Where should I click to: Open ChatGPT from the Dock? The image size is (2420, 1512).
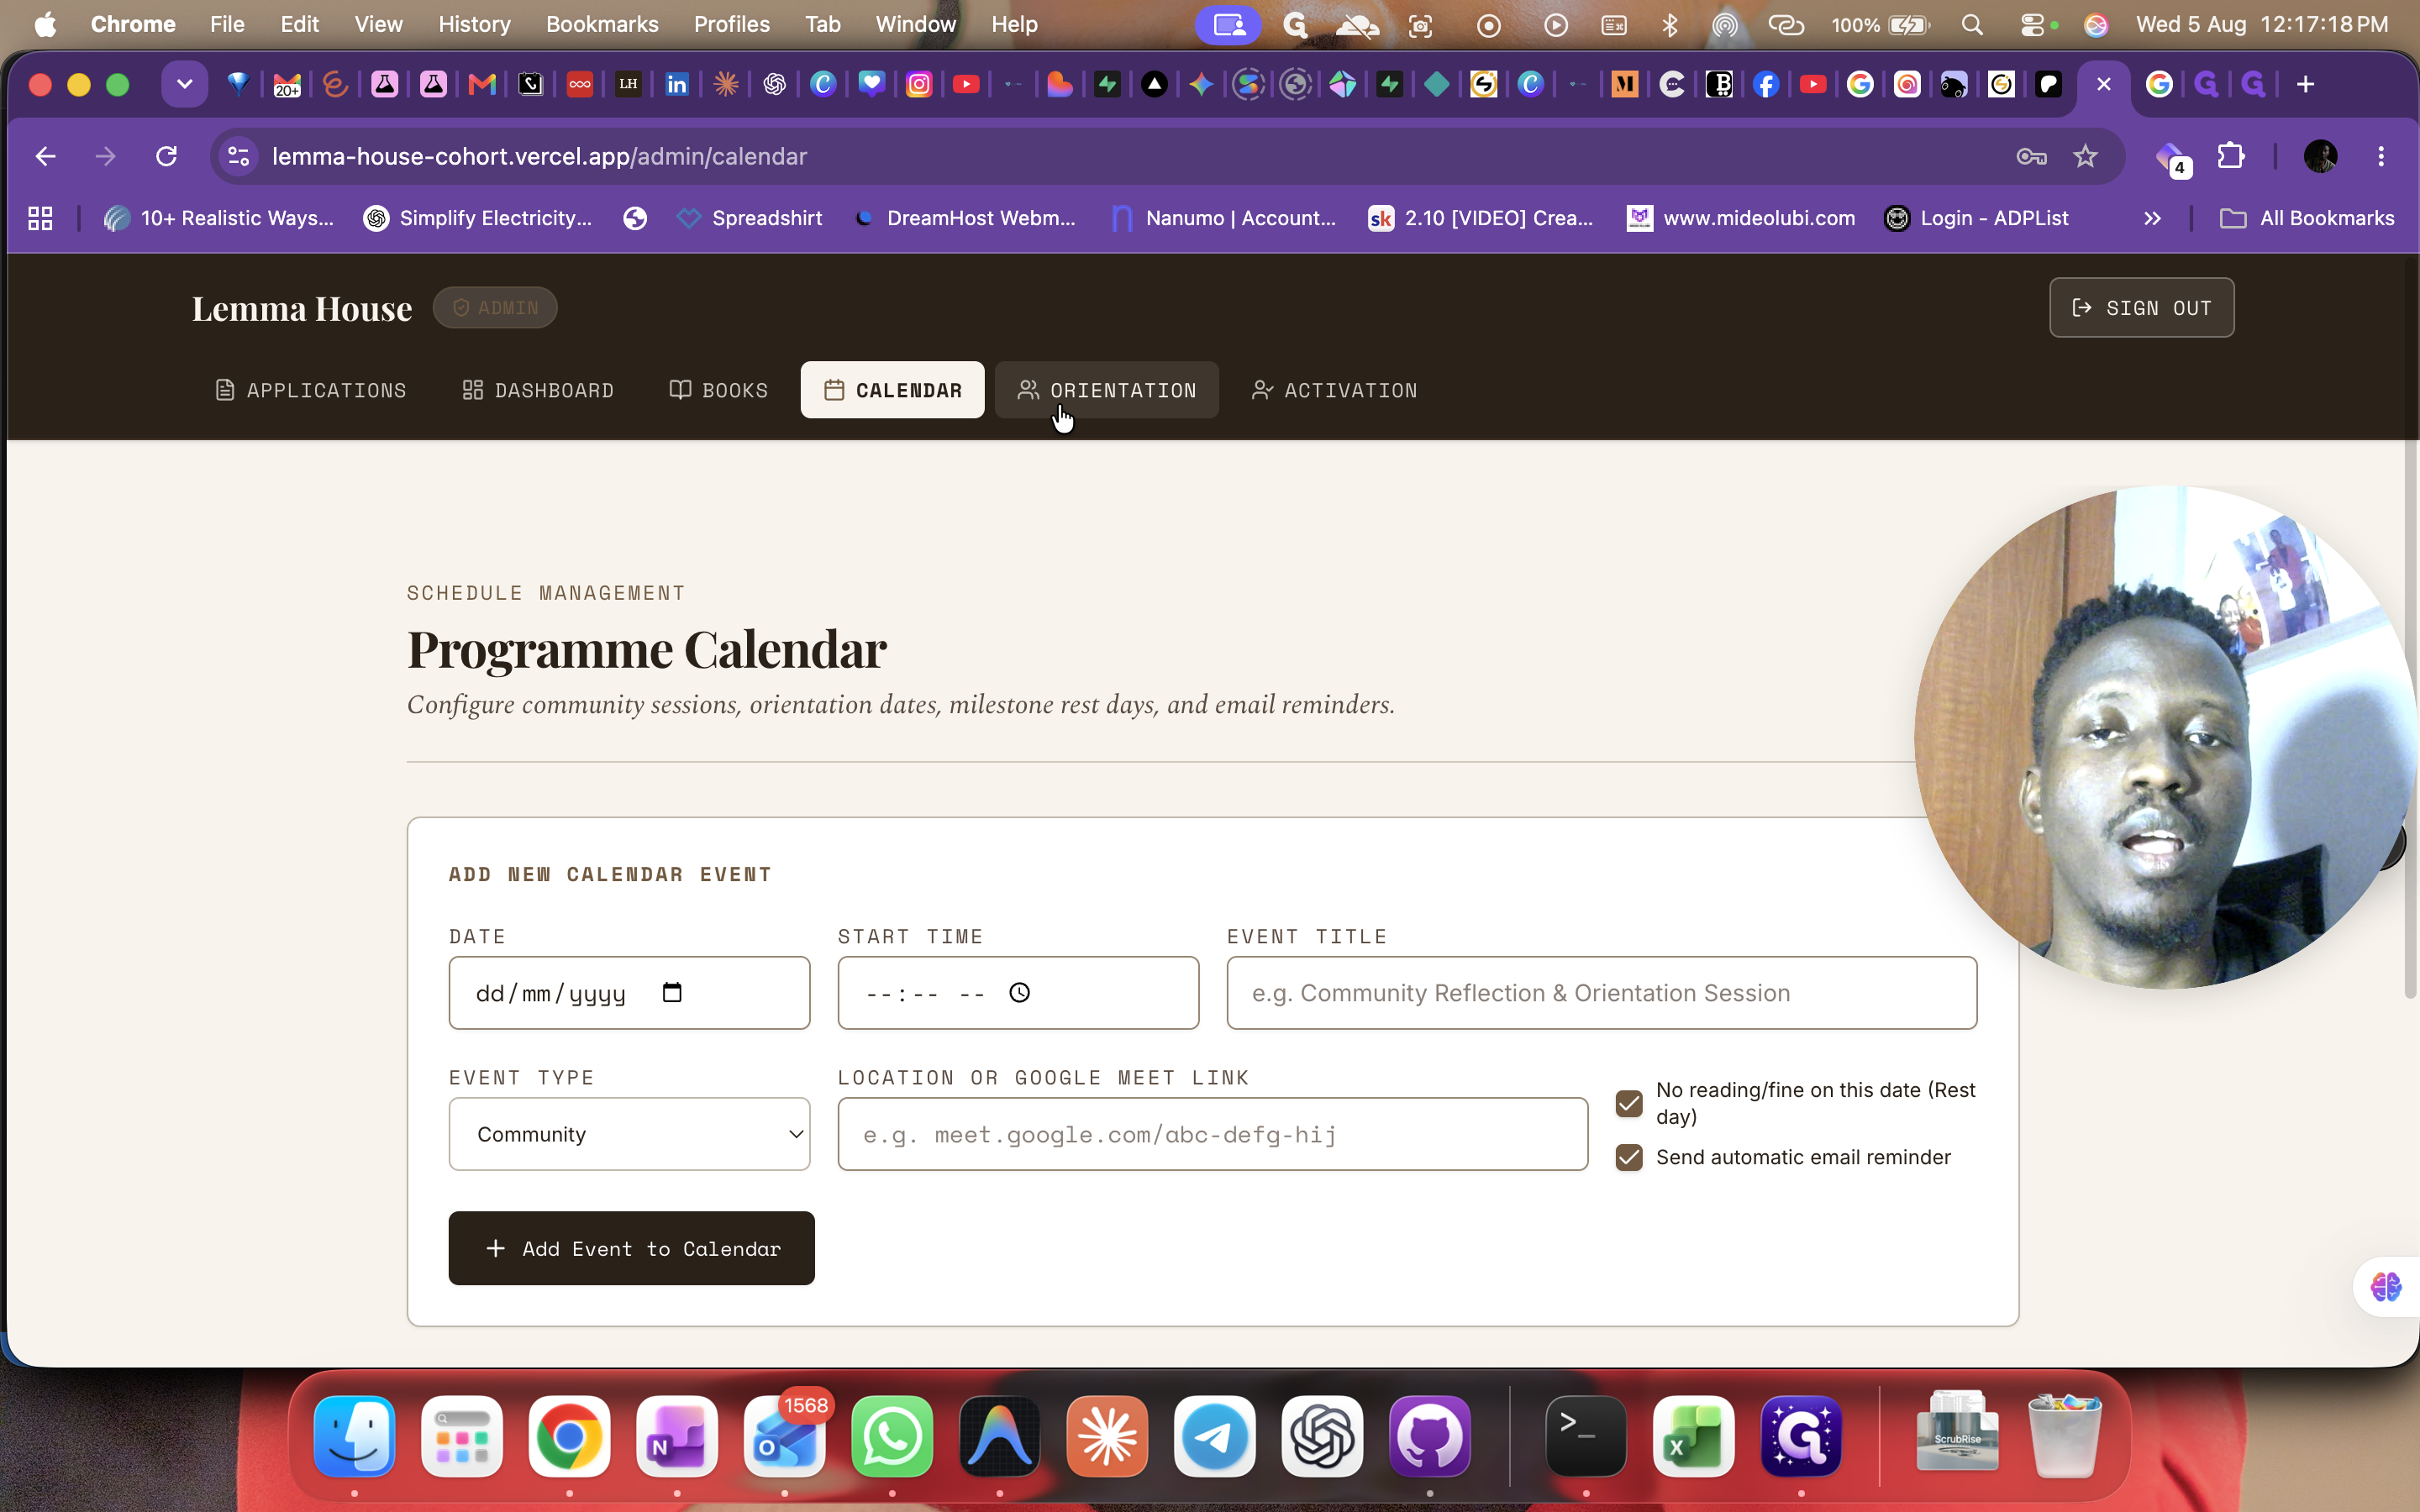pos(1322,1437)
